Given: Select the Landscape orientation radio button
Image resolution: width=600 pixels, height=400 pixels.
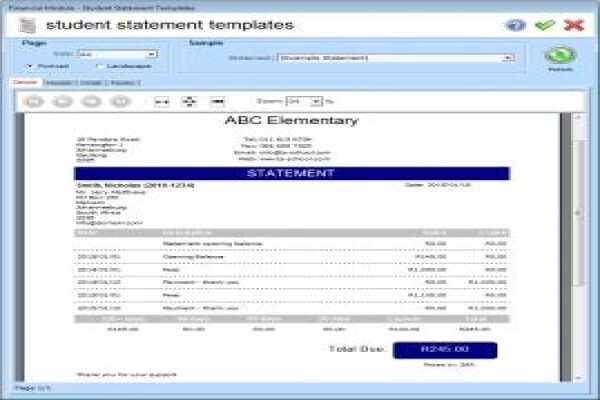Looking at the screenshot, I should (100, 66).
